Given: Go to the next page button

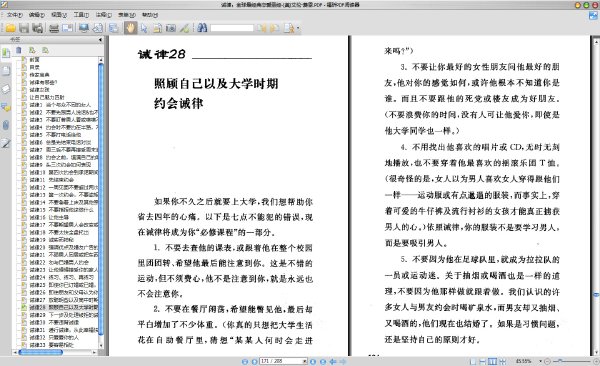Looking at the screenshot, I should 313,361.
